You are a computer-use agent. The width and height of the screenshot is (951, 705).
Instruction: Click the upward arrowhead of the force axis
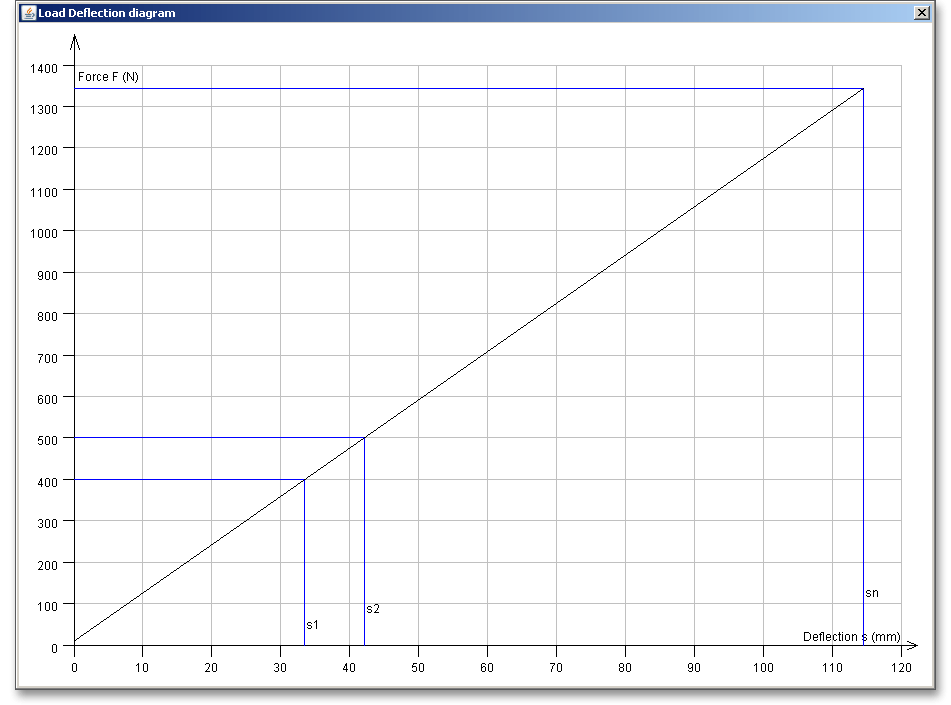[x=74, y=41]
